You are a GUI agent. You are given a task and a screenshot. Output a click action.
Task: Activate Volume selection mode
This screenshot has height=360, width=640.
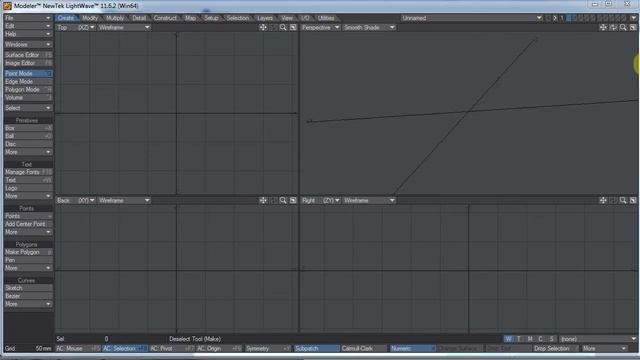click(x=28, y=98)
